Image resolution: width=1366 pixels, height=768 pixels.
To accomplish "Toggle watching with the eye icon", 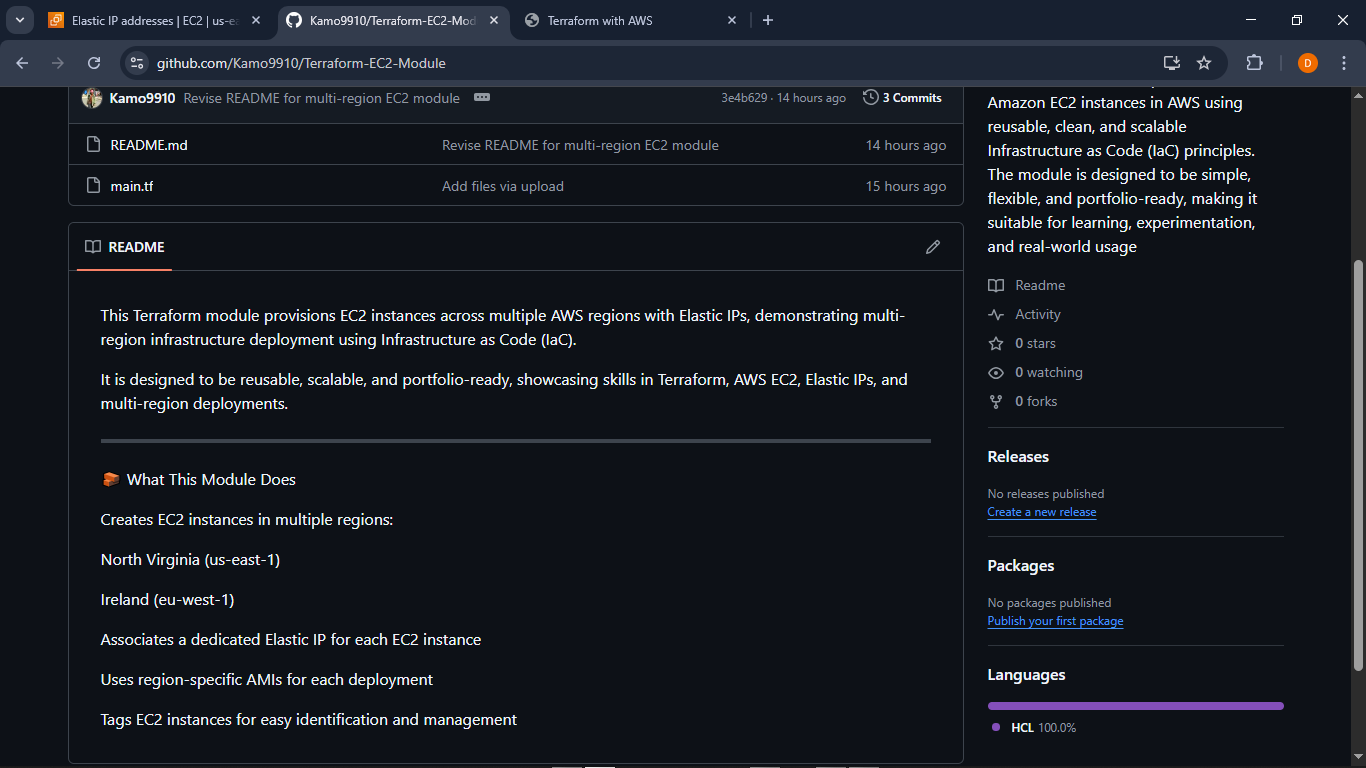I will (996, 372).
